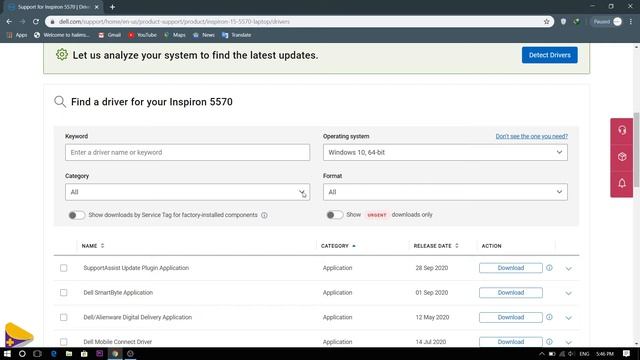This screenshot has width=640, height=360.
Task: Expand Dell SmartByte Application row details
Action: 569,293
